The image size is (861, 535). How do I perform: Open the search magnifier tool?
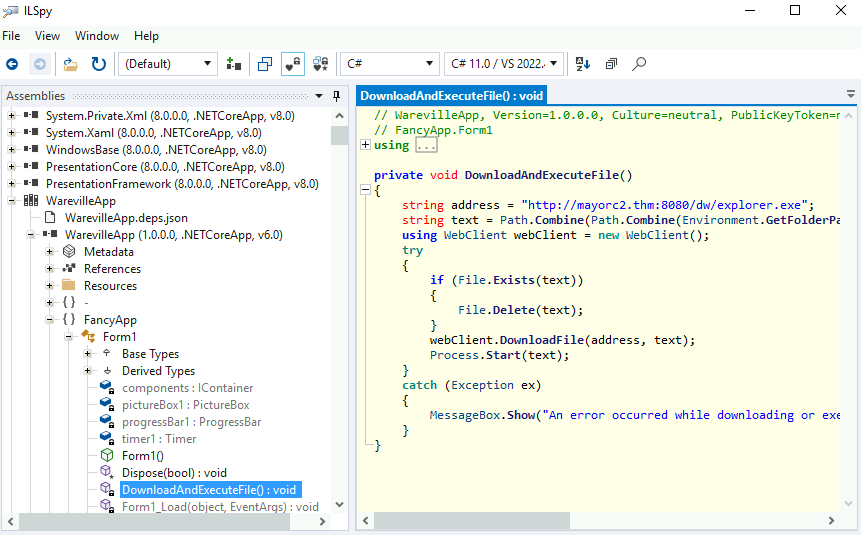pos(639,64)
